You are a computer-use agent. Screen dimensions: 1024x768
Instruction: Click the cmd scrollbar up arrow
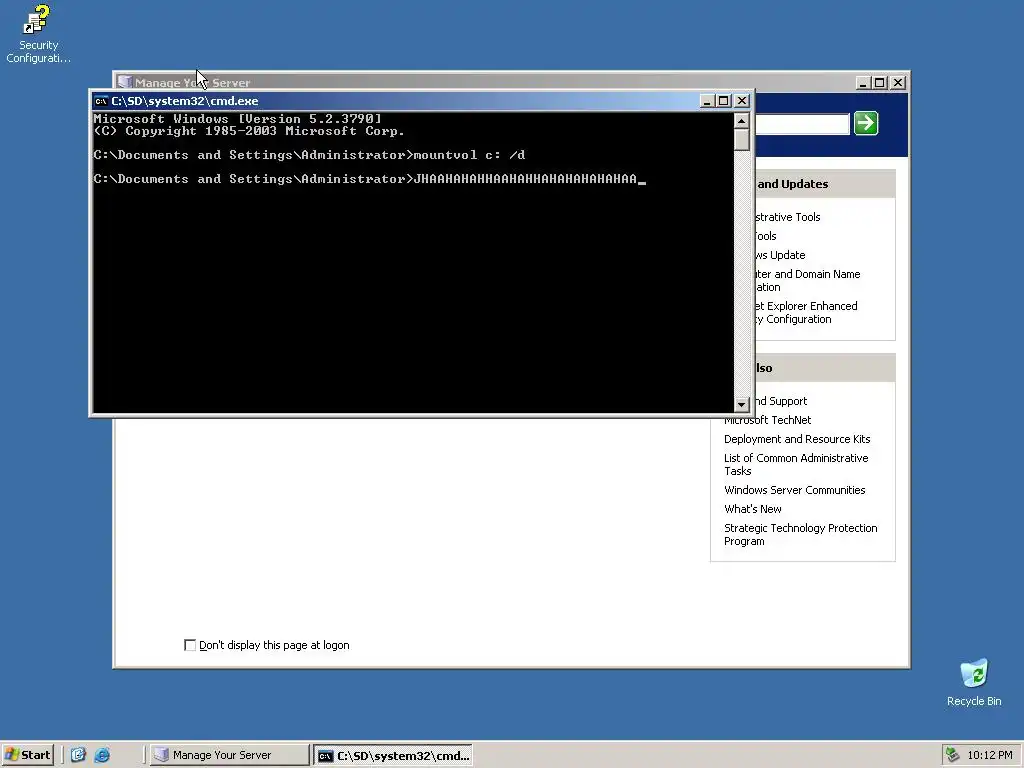[741, 121]
